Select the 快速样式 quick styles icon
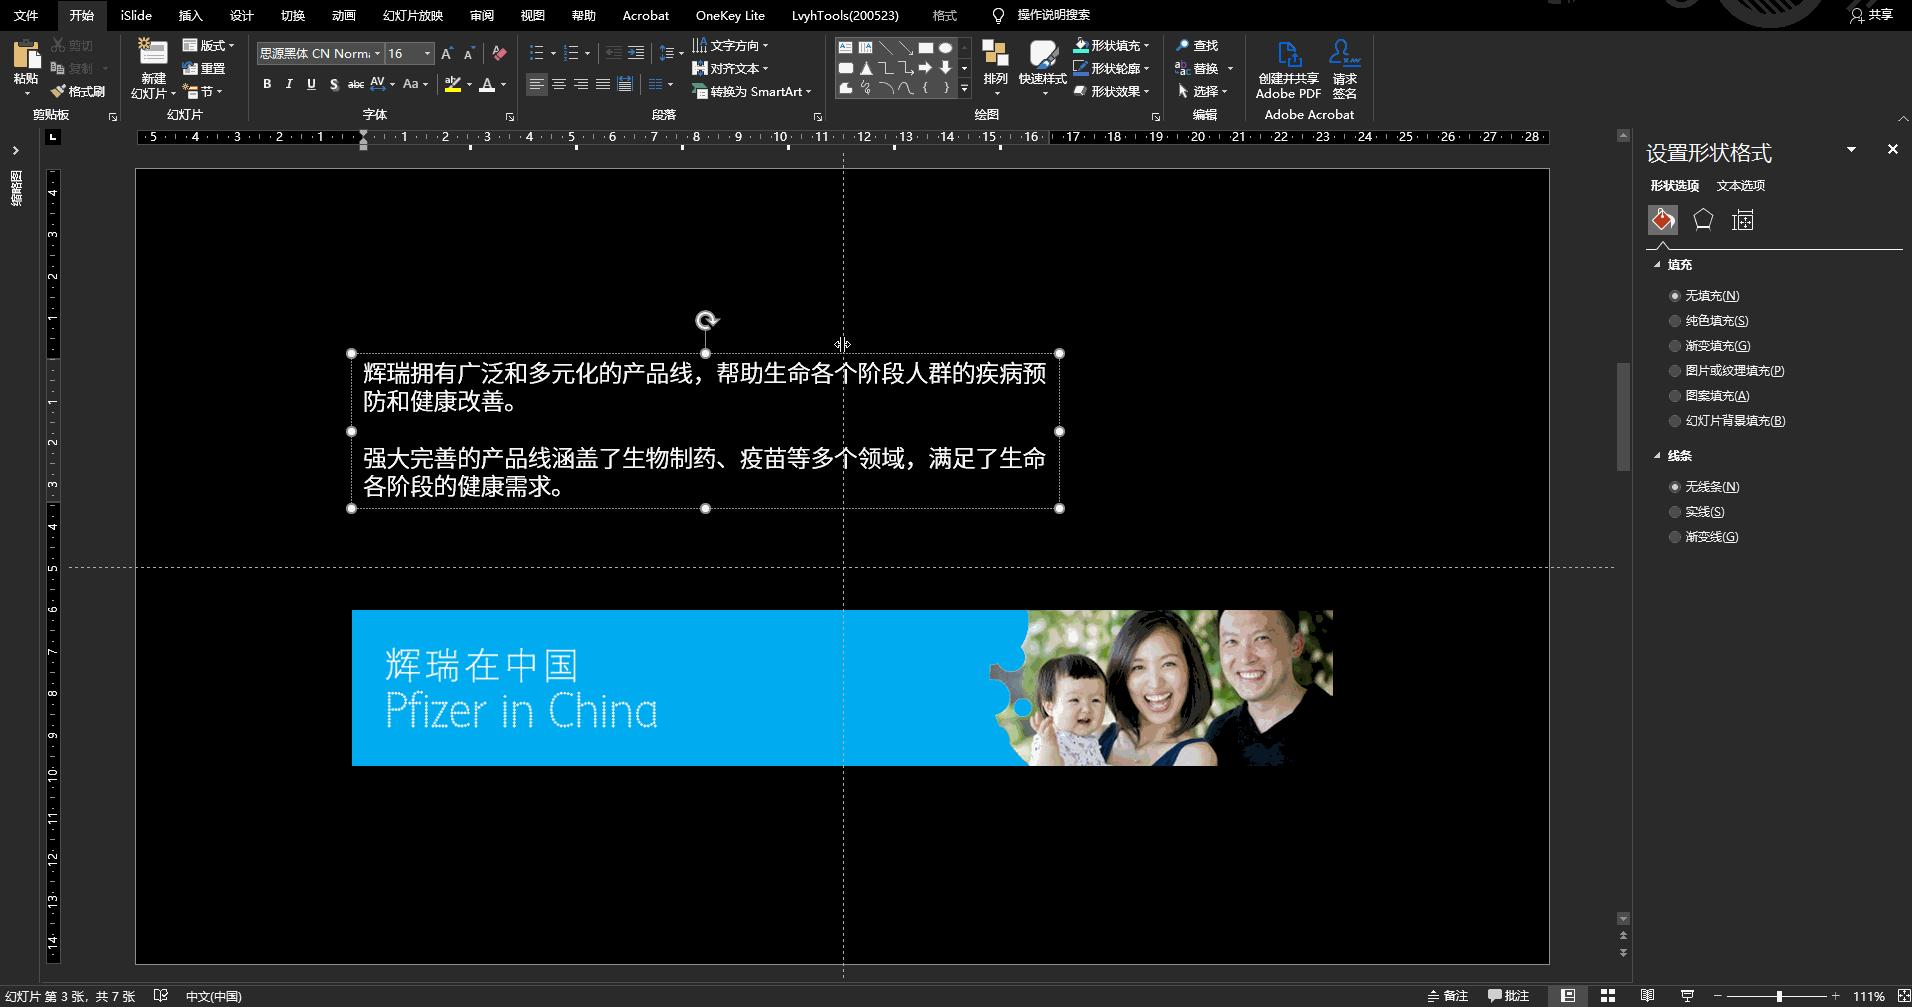 pyautogui.click(x=1043, y=67)
